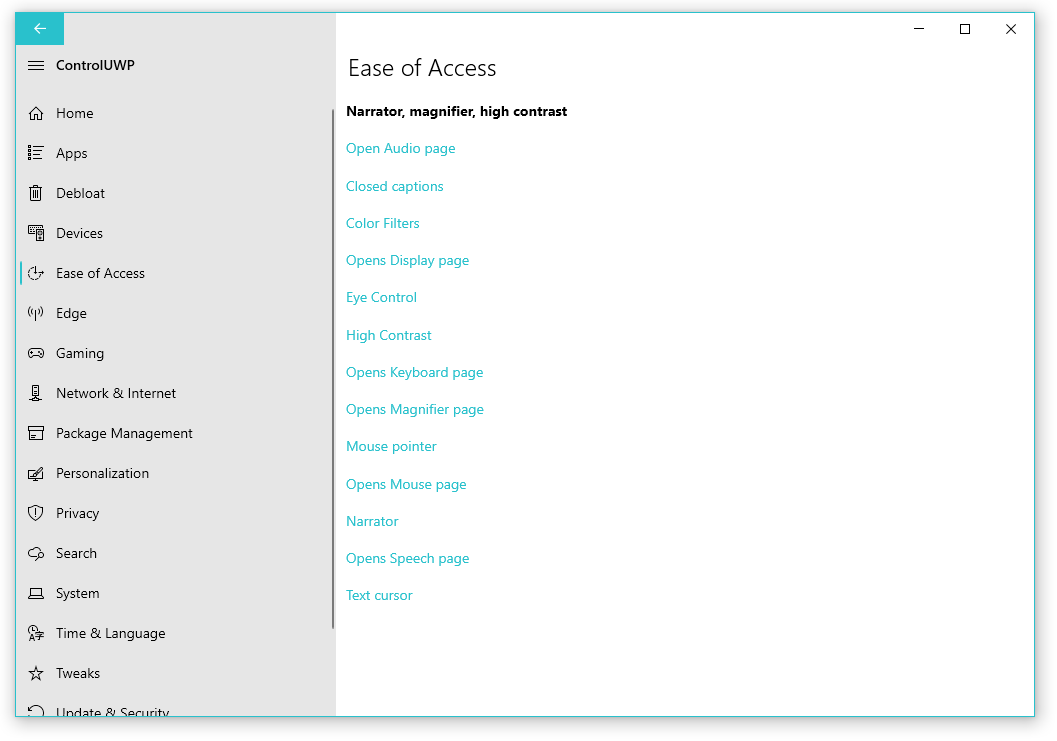Open the Eye Control link

381,297
